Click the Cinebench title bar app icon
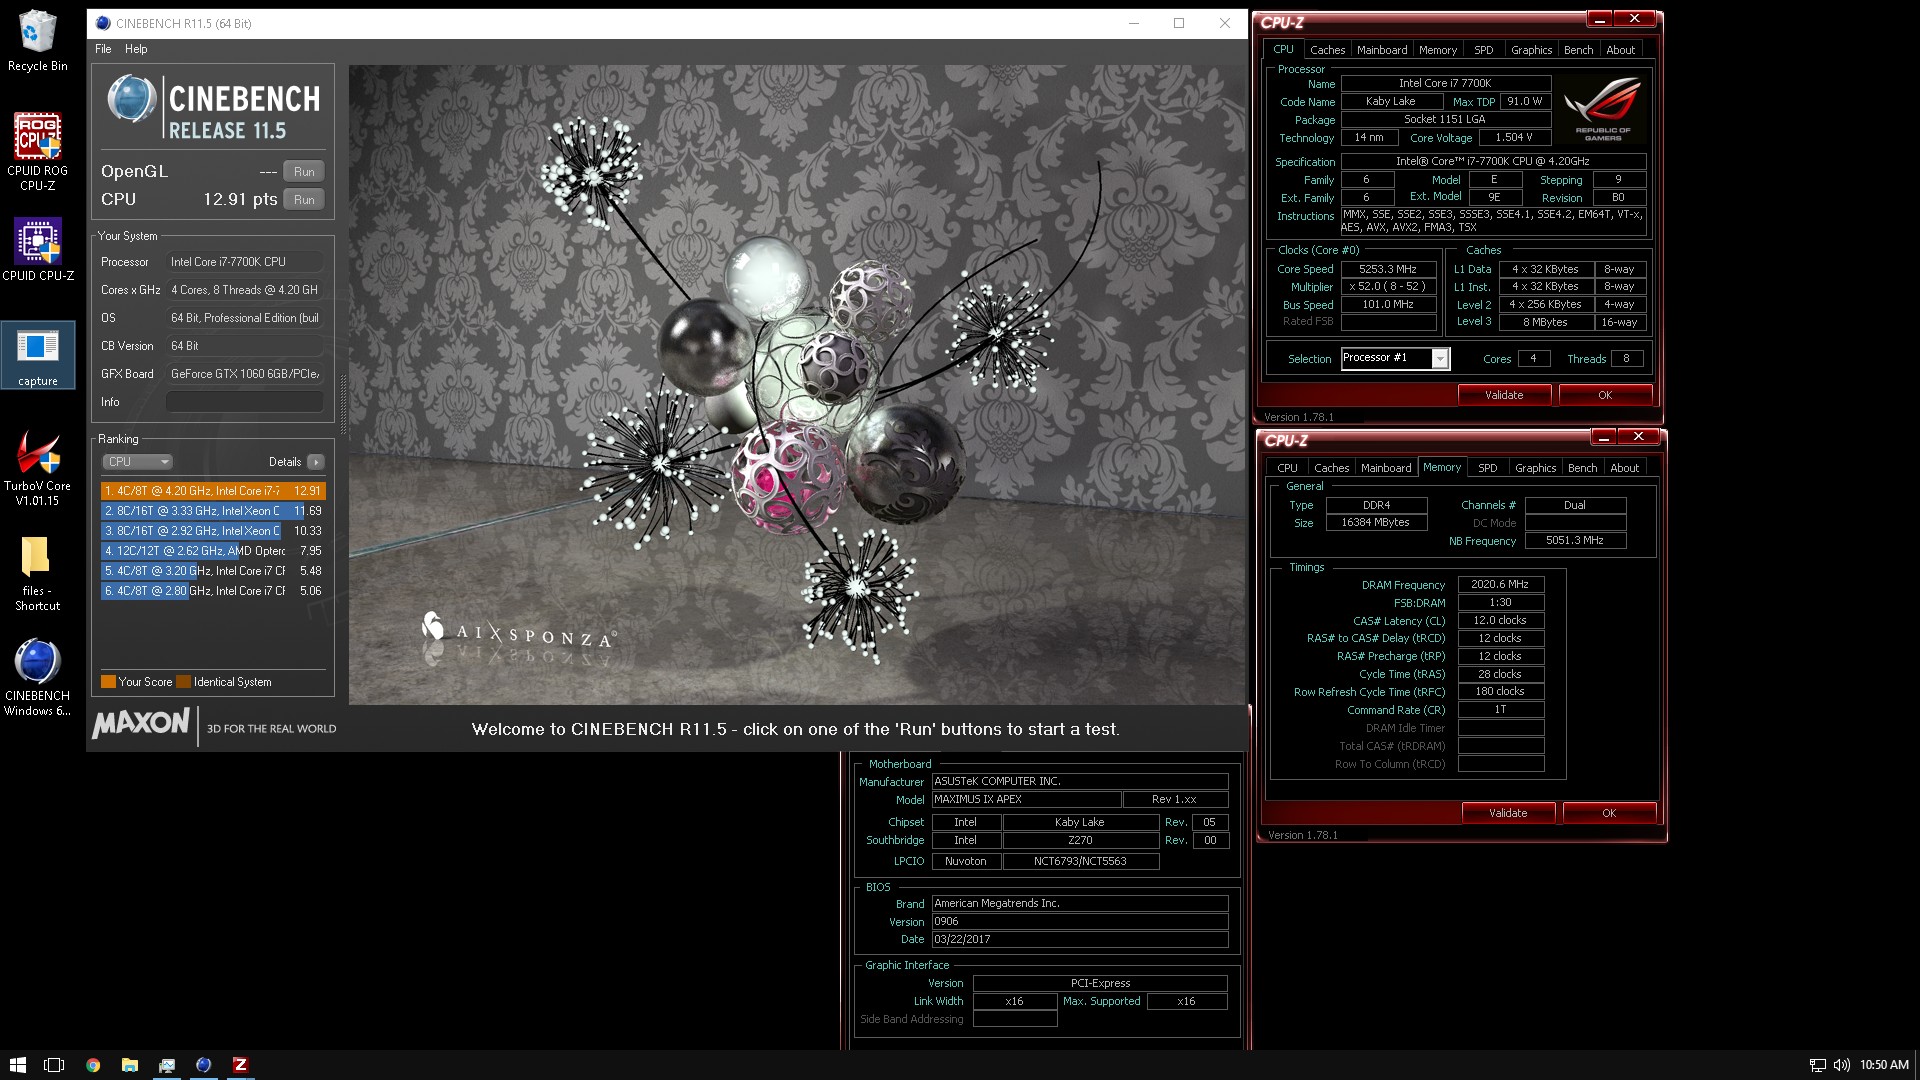 tap(103, 23)
